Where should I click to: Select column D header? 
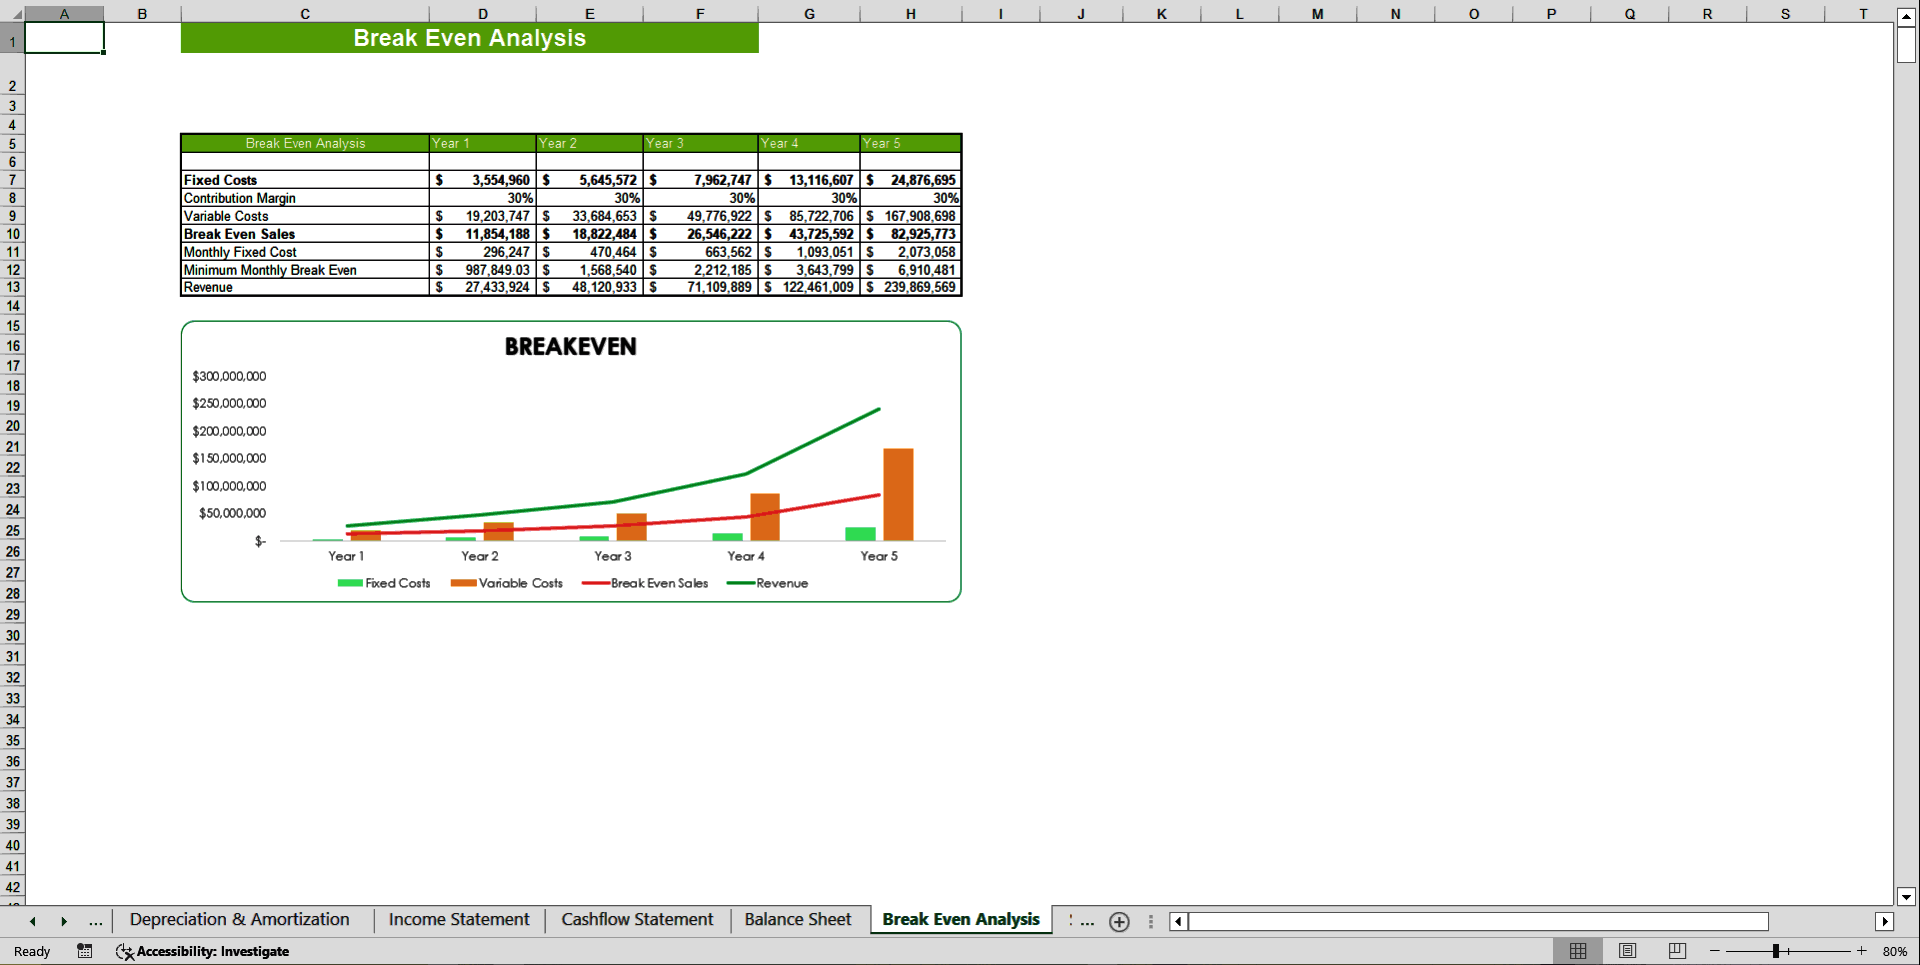[483, 14]
